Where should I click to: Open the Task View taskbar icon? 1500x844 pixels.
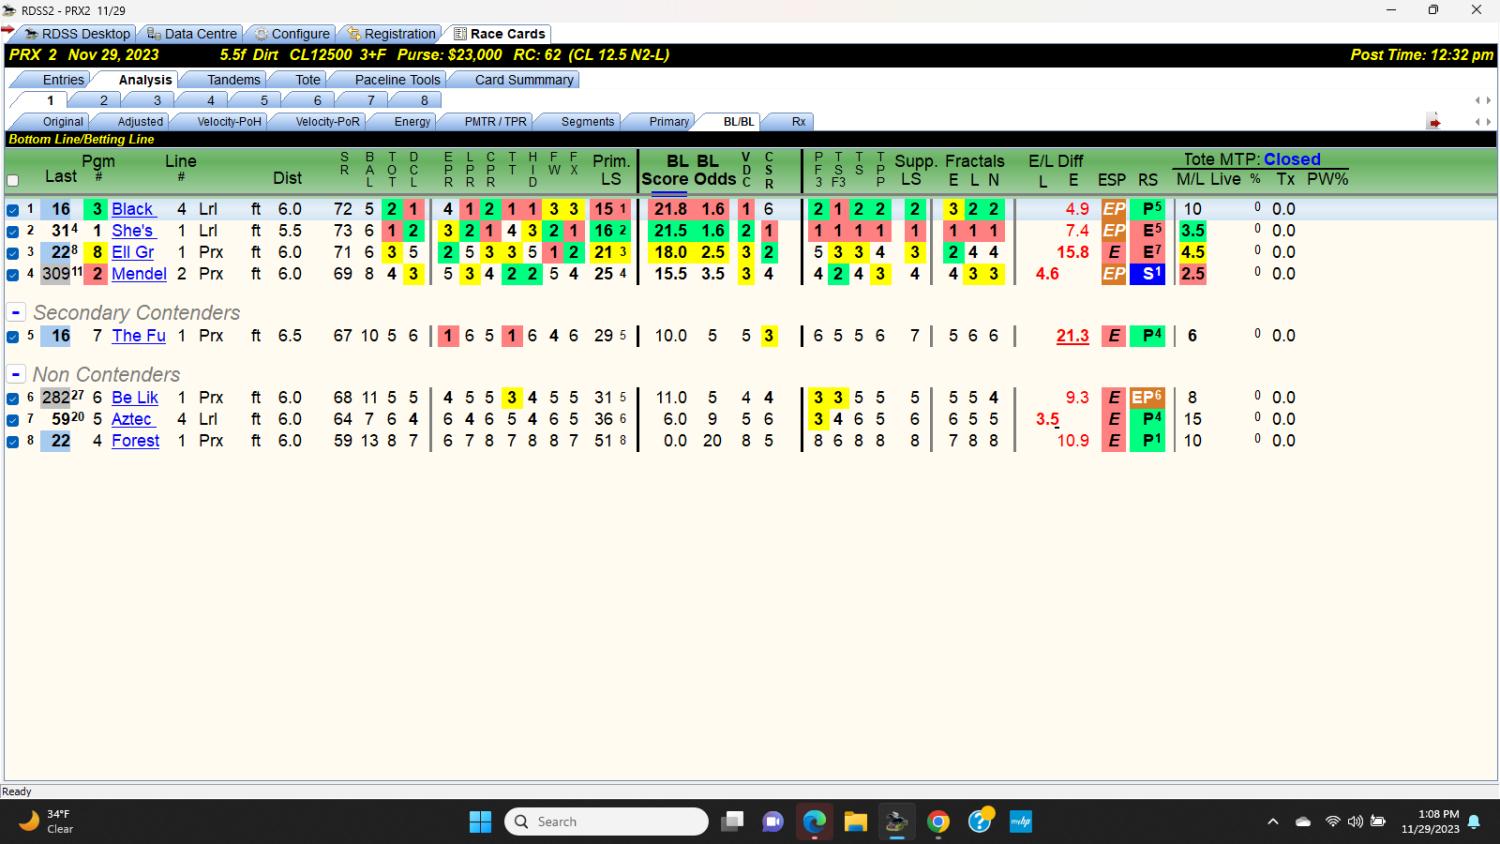[x=732, y=822]
